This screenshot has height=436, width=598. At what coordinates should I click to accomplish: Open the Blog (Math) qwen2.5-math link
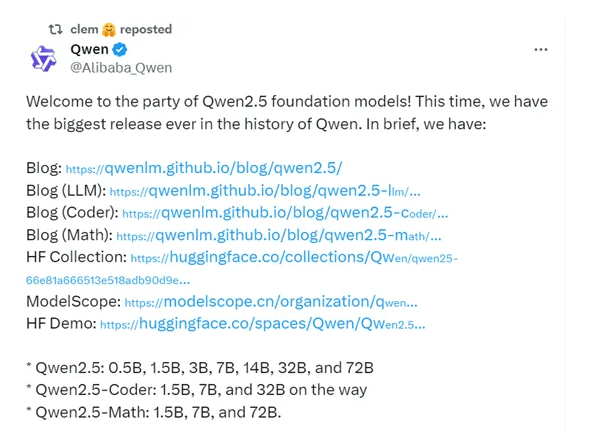tap(279, 235)
